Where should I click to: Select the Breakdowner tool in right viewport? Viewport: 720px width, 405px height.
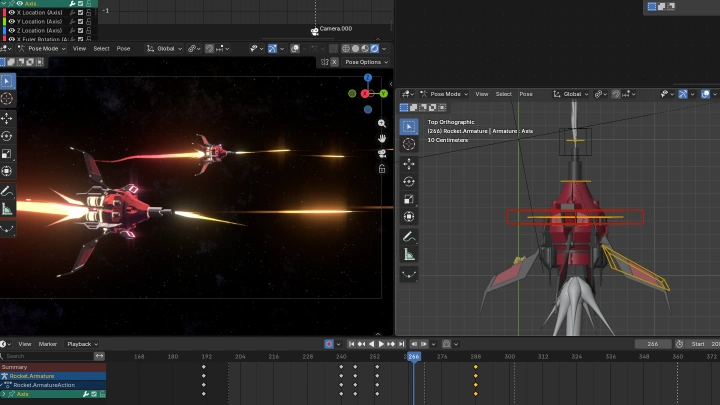[409, 275]
